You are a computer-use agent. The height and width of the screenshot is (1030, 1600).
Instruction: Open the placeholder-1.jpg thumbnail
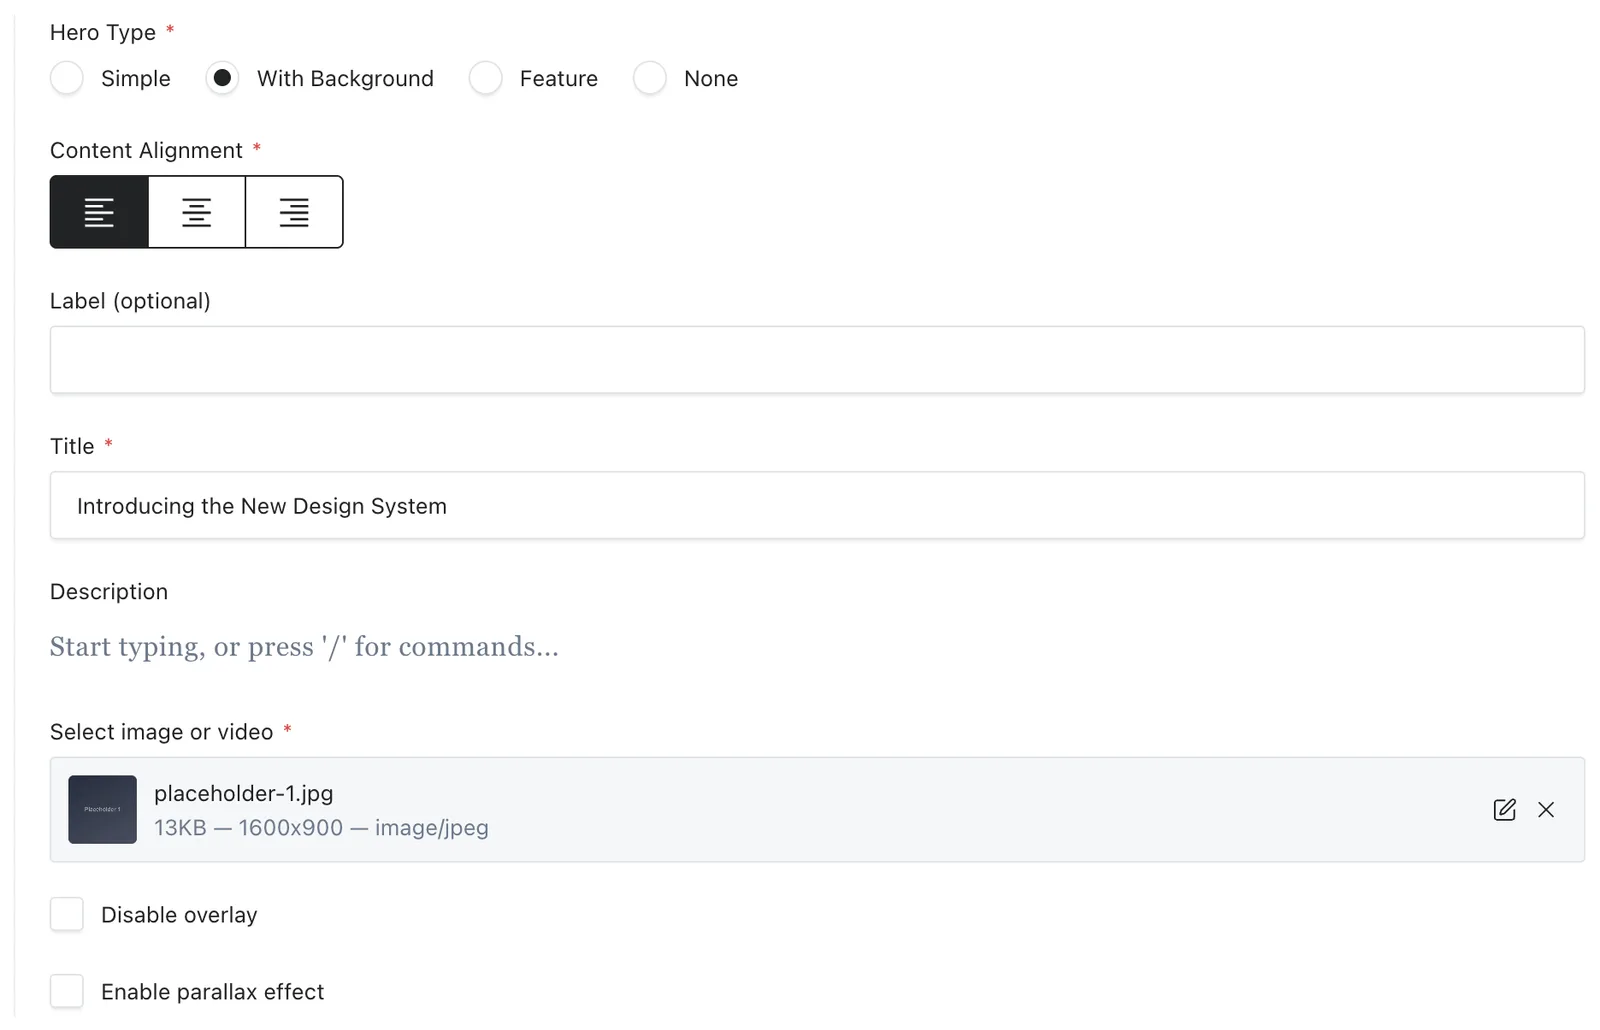point(102,810)
